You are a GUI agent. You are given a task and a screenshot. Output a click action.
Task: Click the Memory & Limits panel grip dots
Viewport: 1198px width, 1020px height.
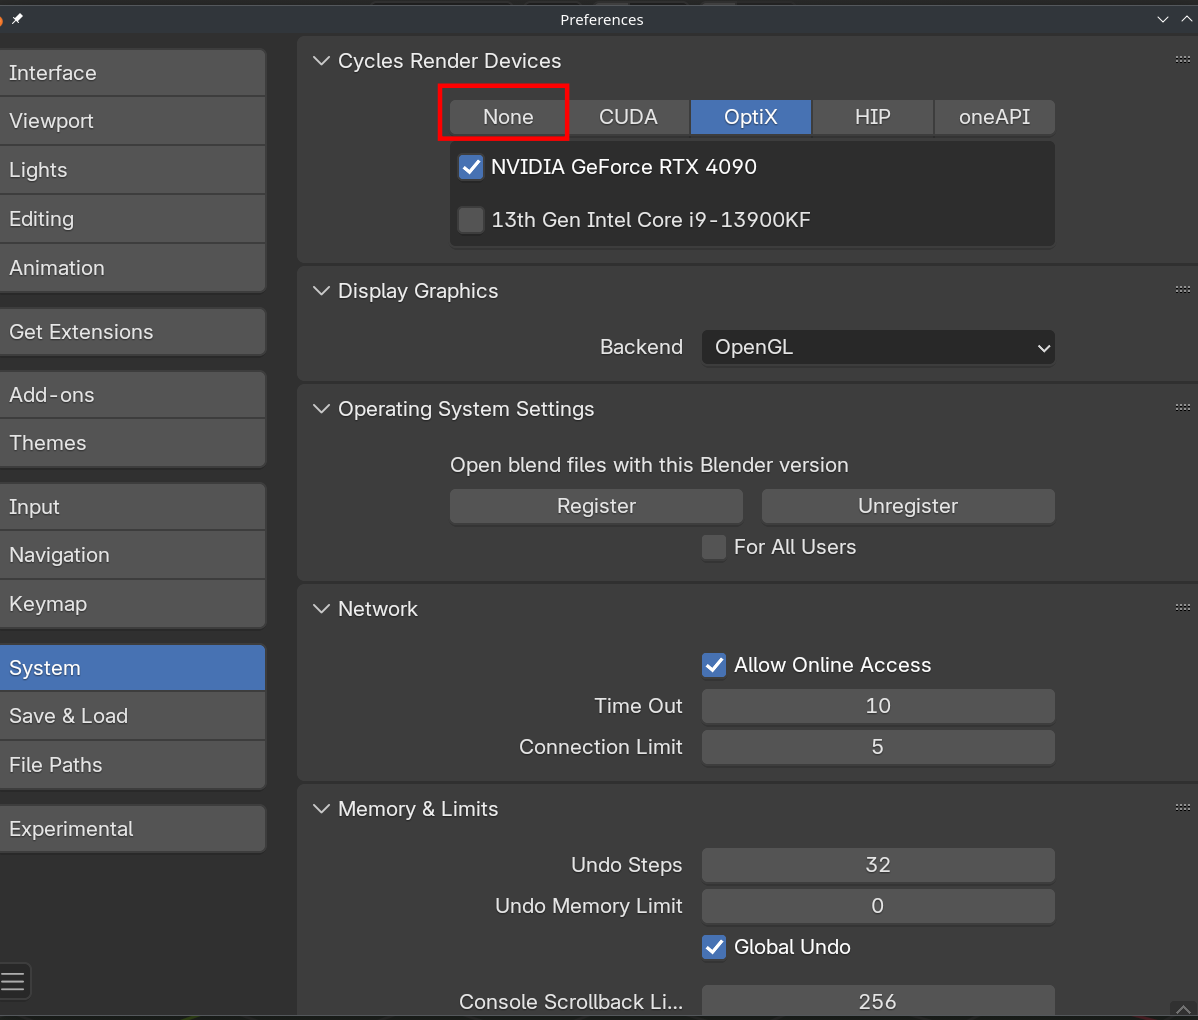coord(1183,808)
